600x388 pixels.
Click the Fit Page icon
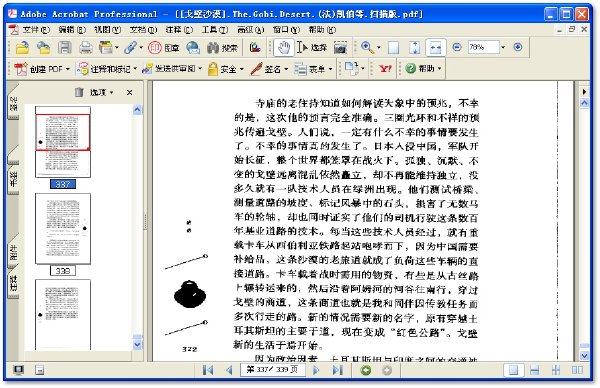(414, 47)
